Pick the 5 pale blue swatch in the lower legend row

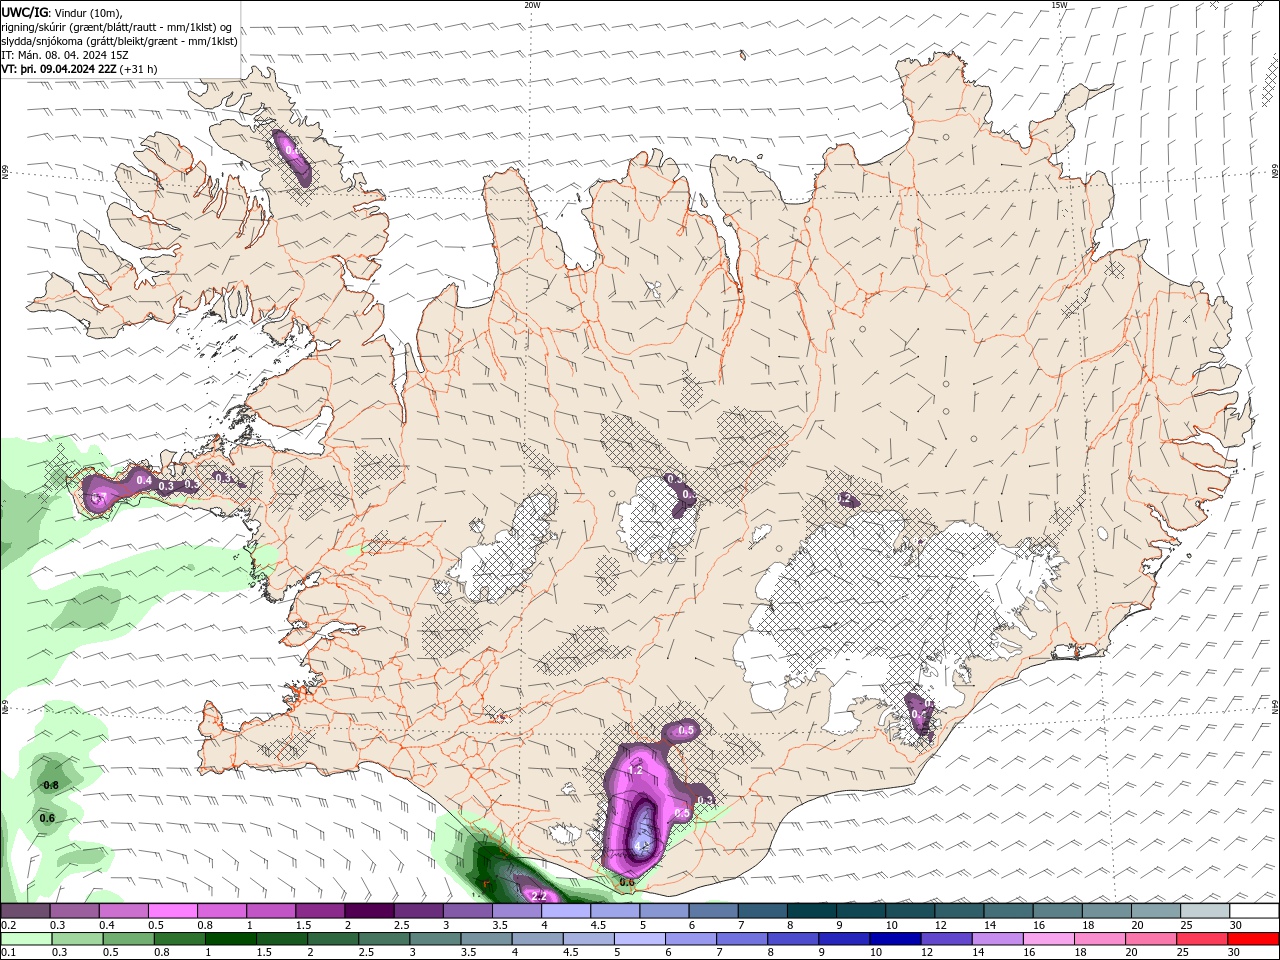[640, 939]
